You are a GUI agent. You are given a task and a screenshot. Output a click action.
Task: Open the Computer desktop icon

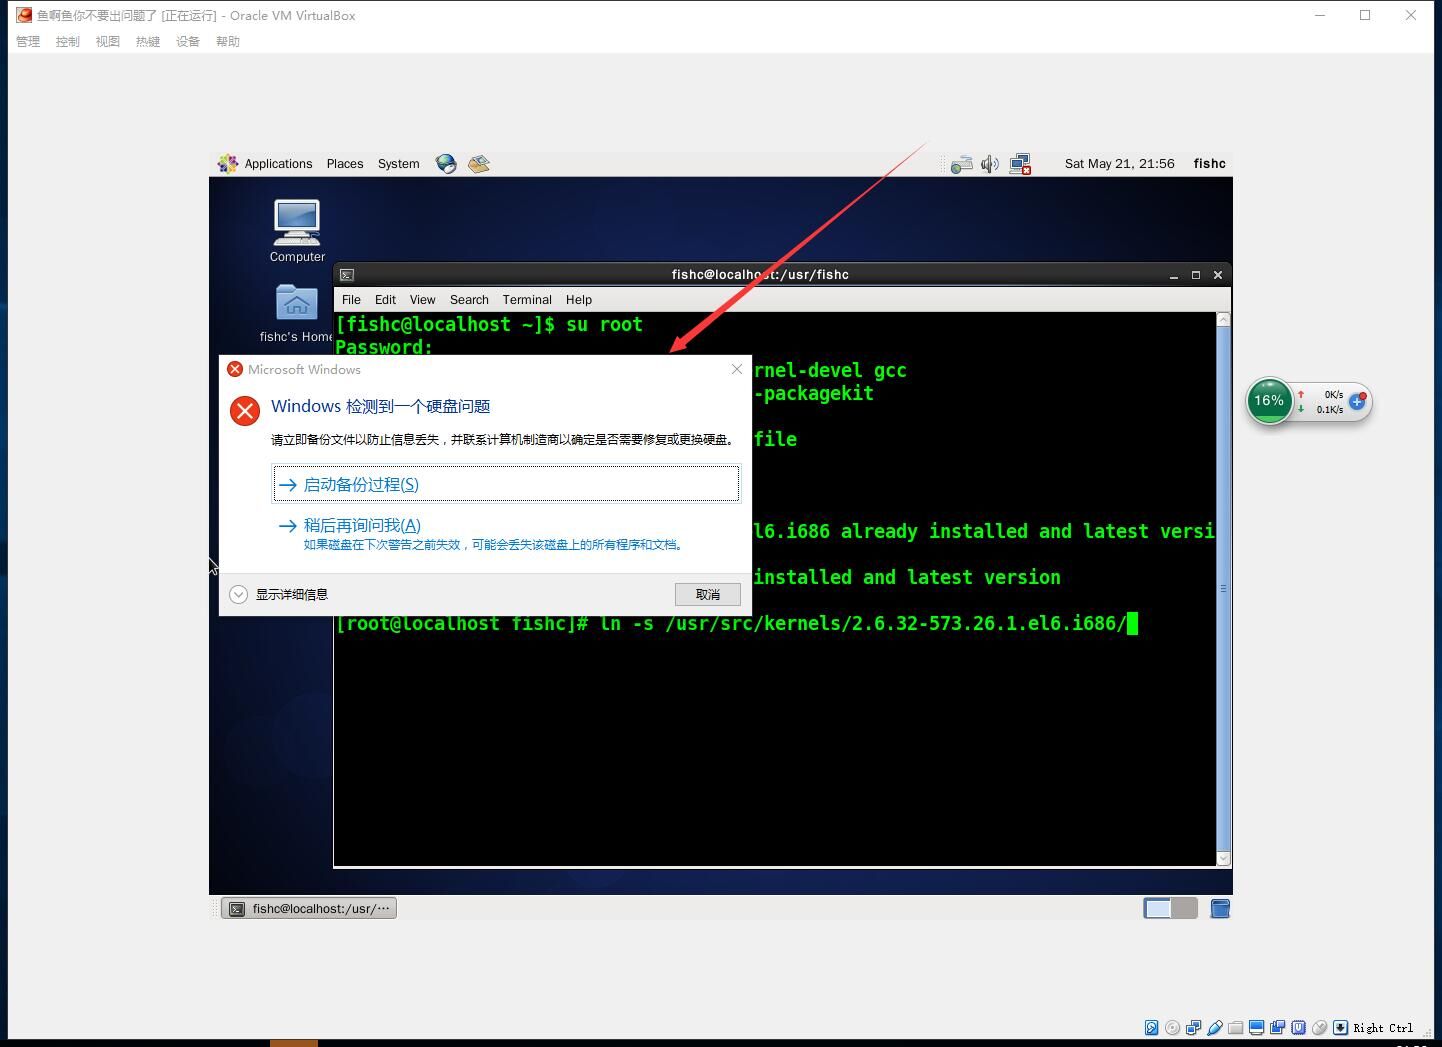tap(297, 231)
